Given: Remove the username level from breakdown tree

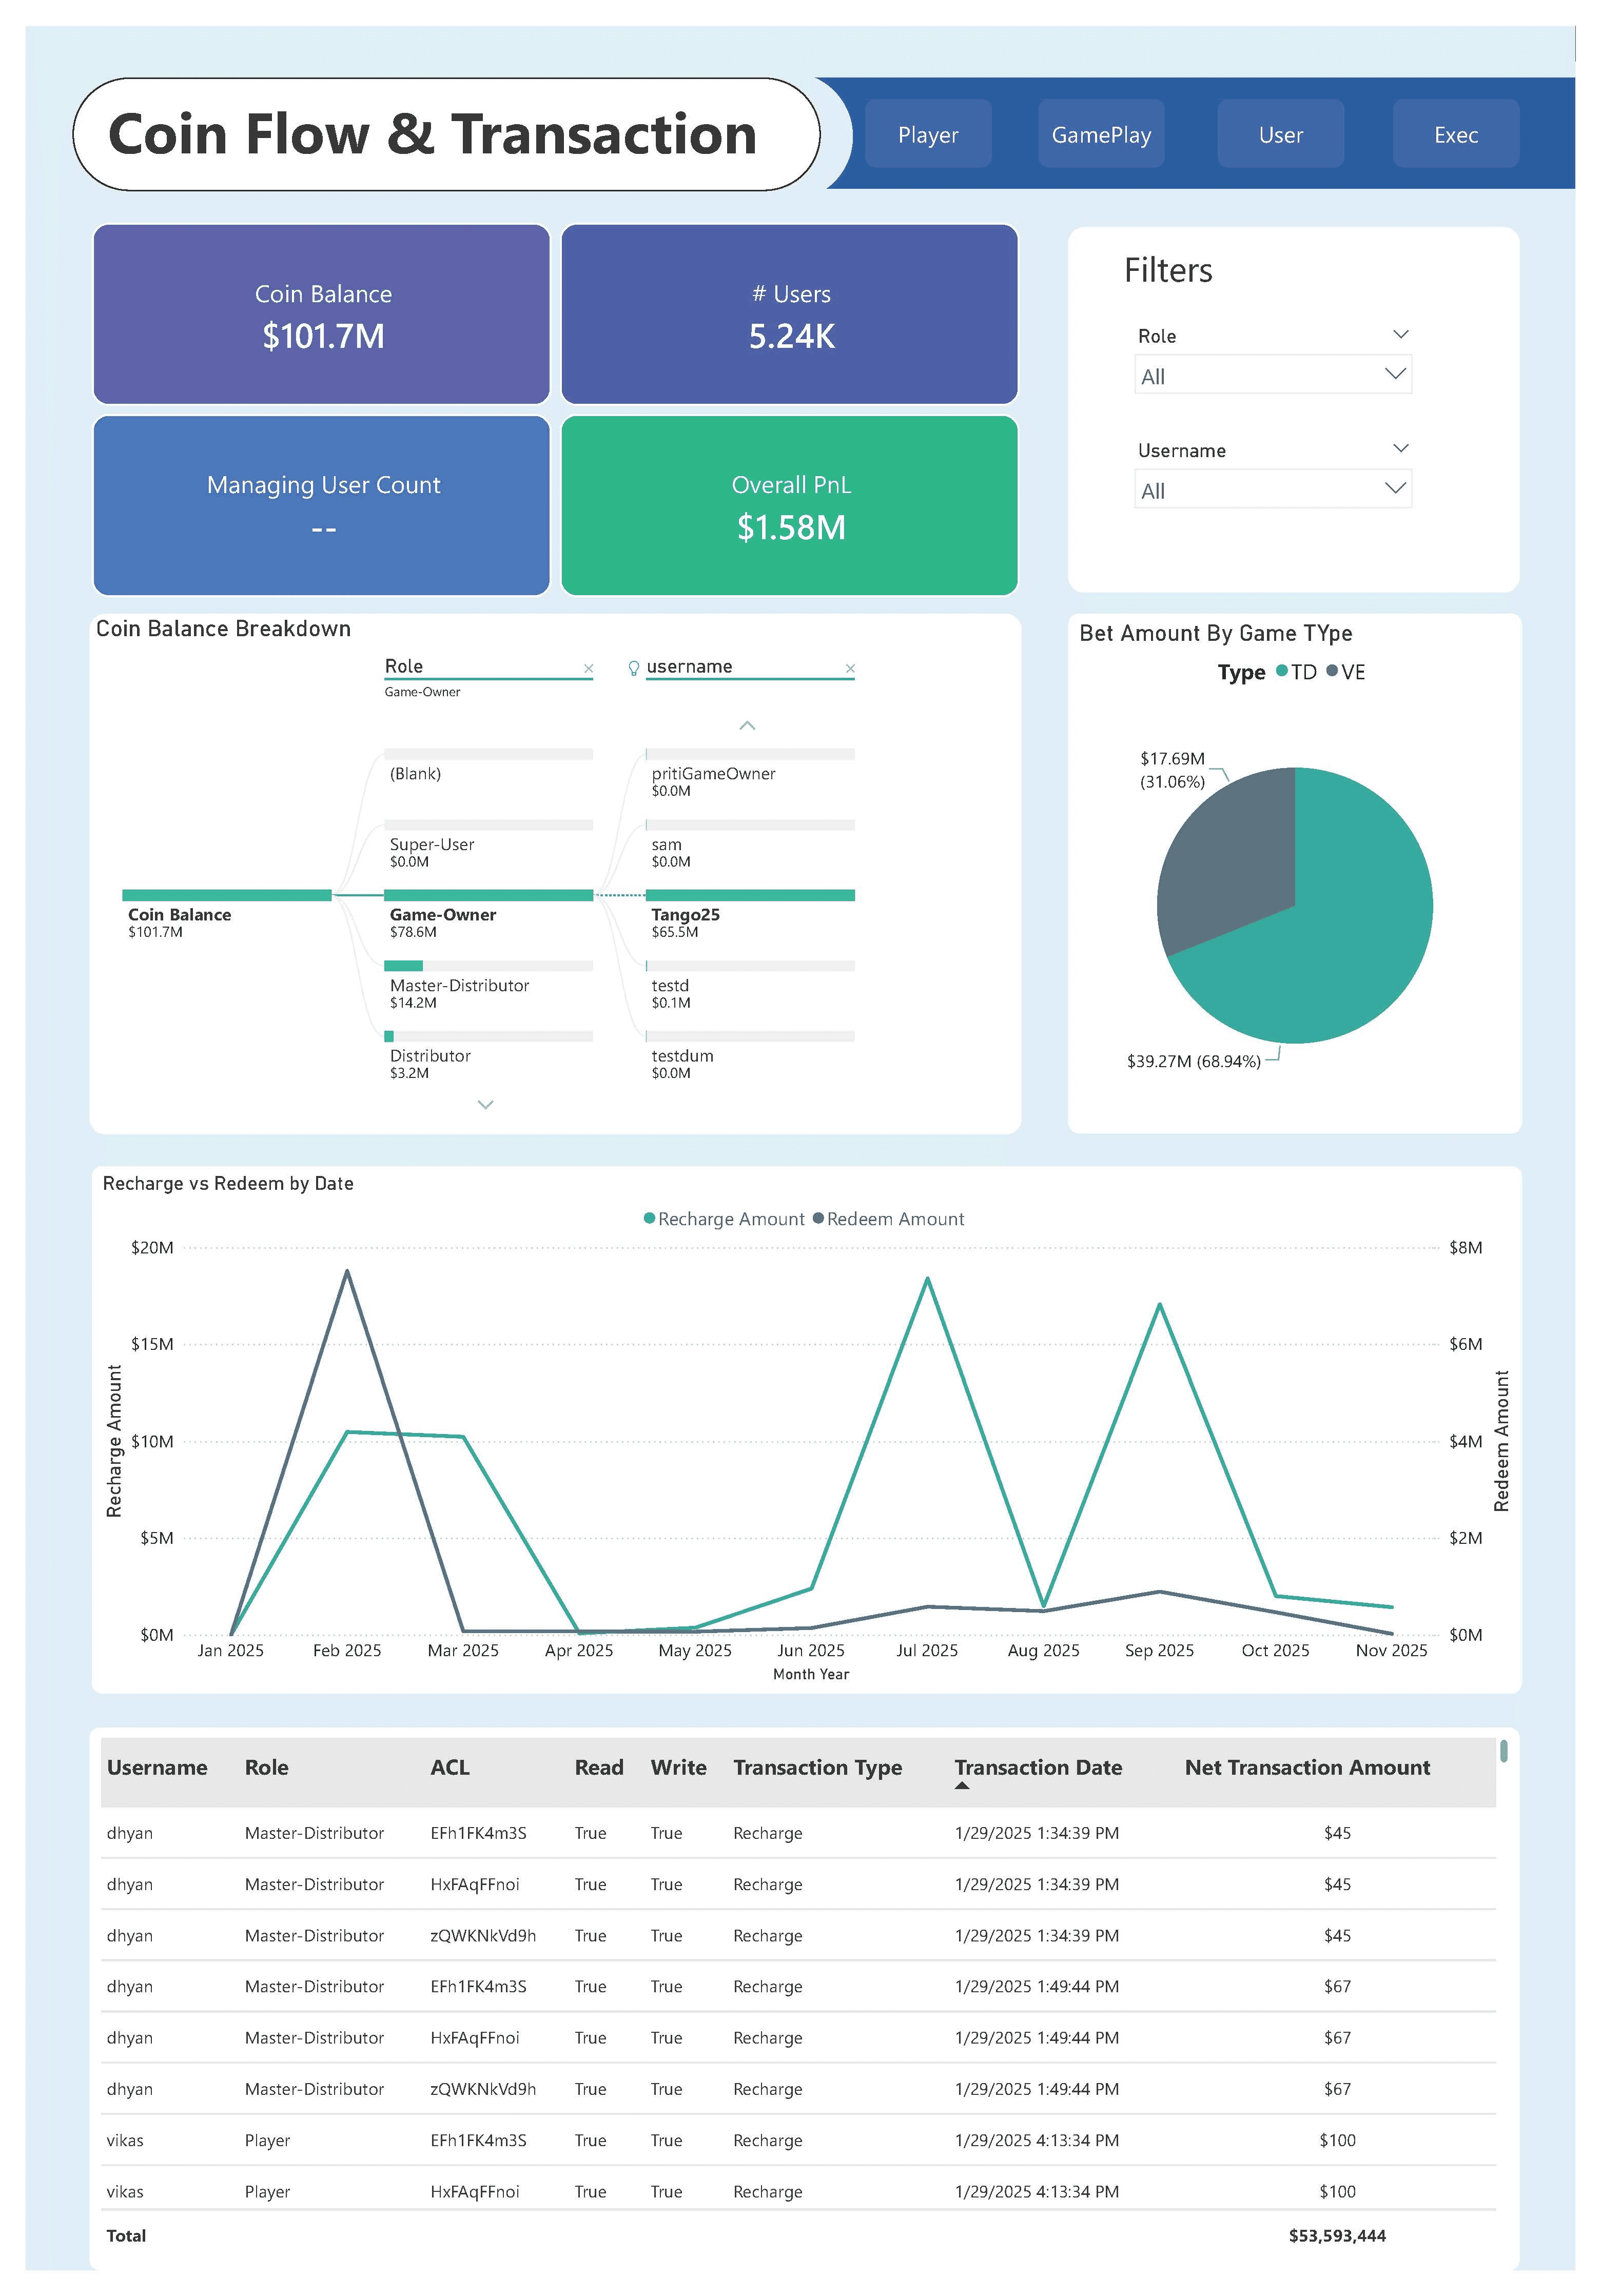Looking at the screenshot, I should tap(850, 669).
